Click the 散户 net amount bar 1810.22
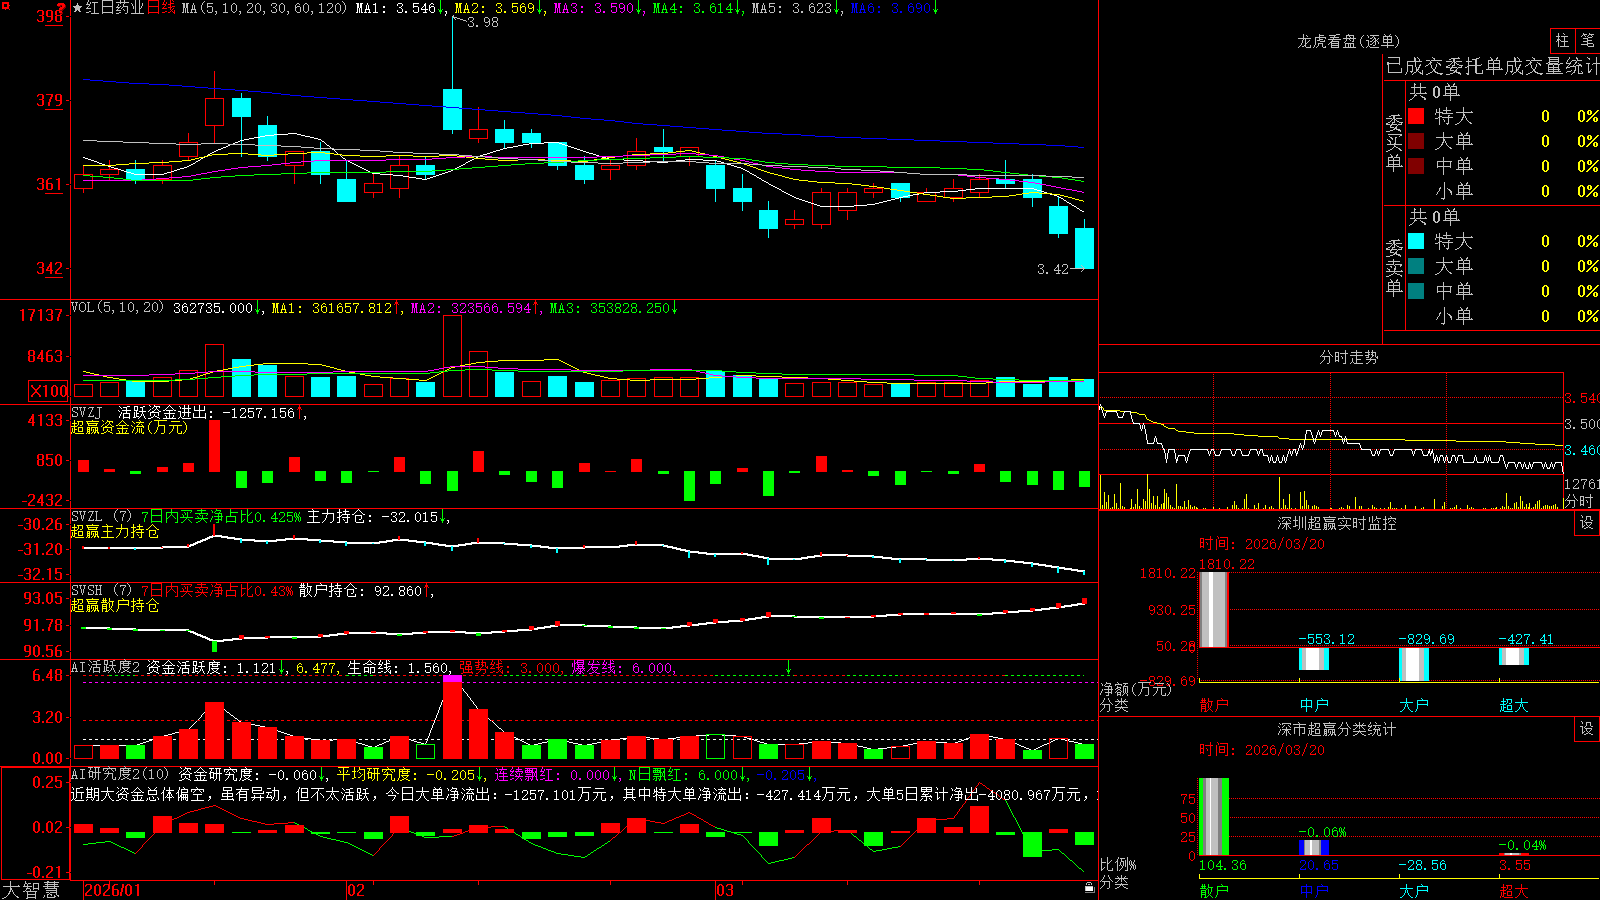 tap(1213, 609)
